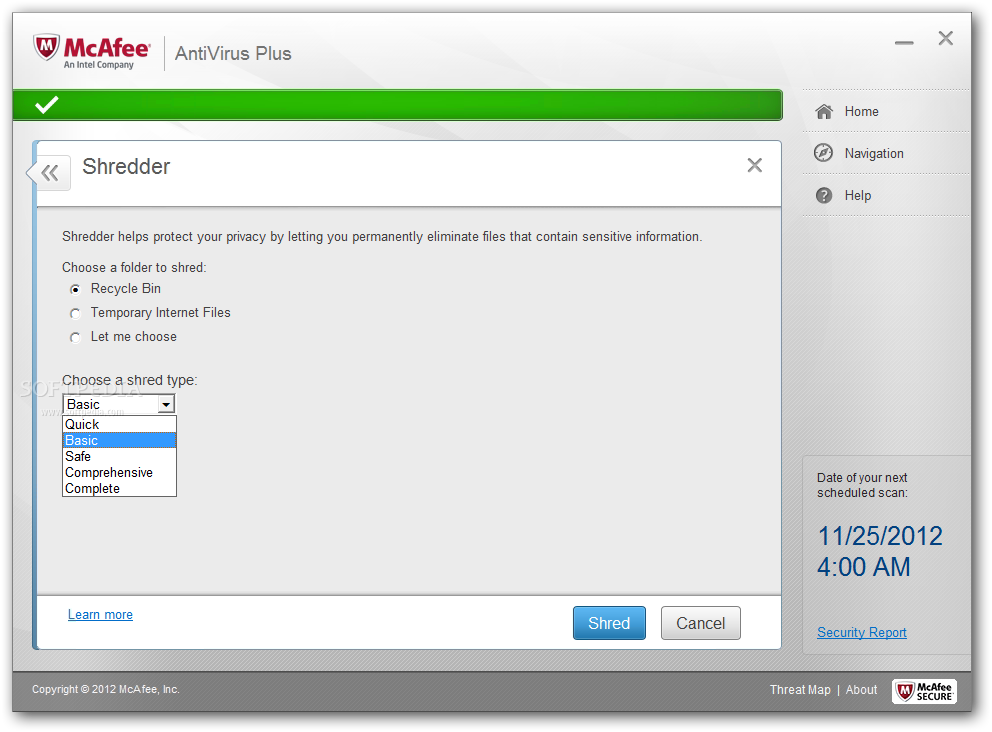
Task: Minimize the McAfee window
Action: pyautogui.click(x=904, y=42)
